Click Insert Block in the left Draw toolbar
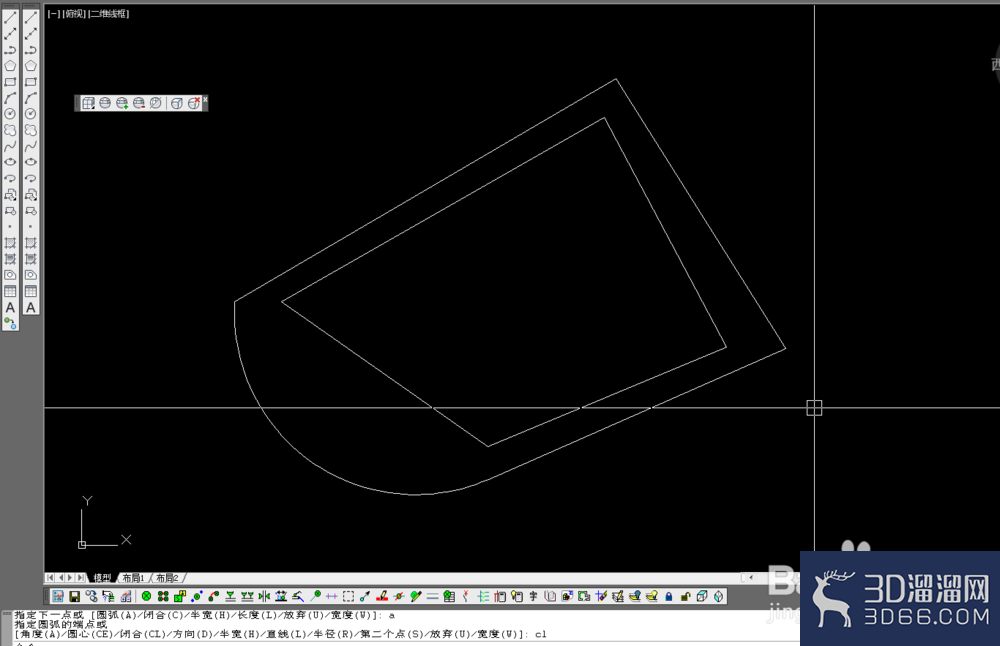The image size is (1000, 646). [x=10, y=195]
